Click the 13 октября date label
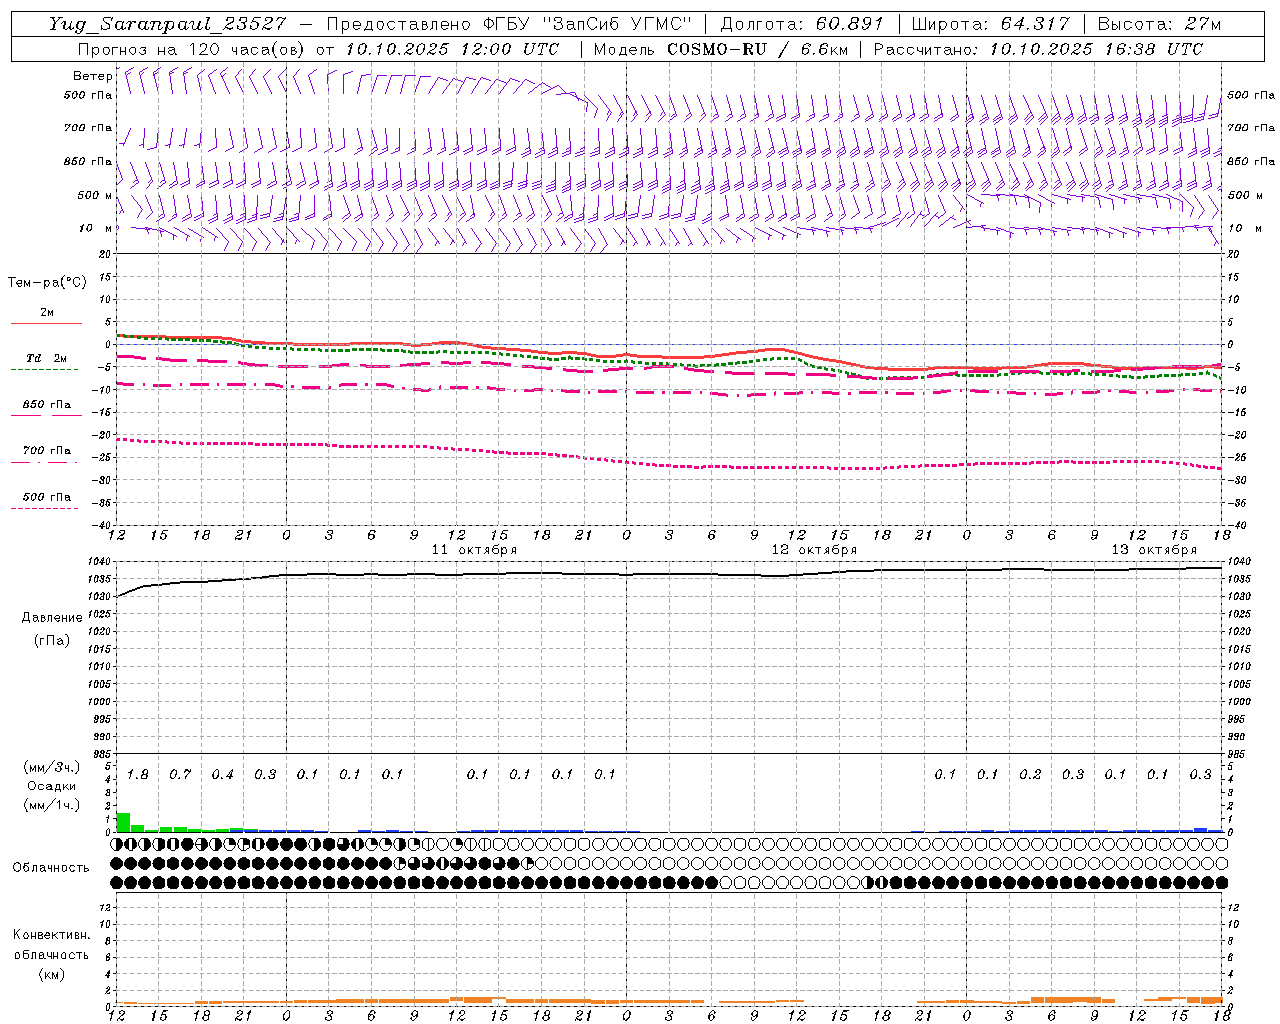This screenshot has width=1280, height=1024. point(1154,550)
